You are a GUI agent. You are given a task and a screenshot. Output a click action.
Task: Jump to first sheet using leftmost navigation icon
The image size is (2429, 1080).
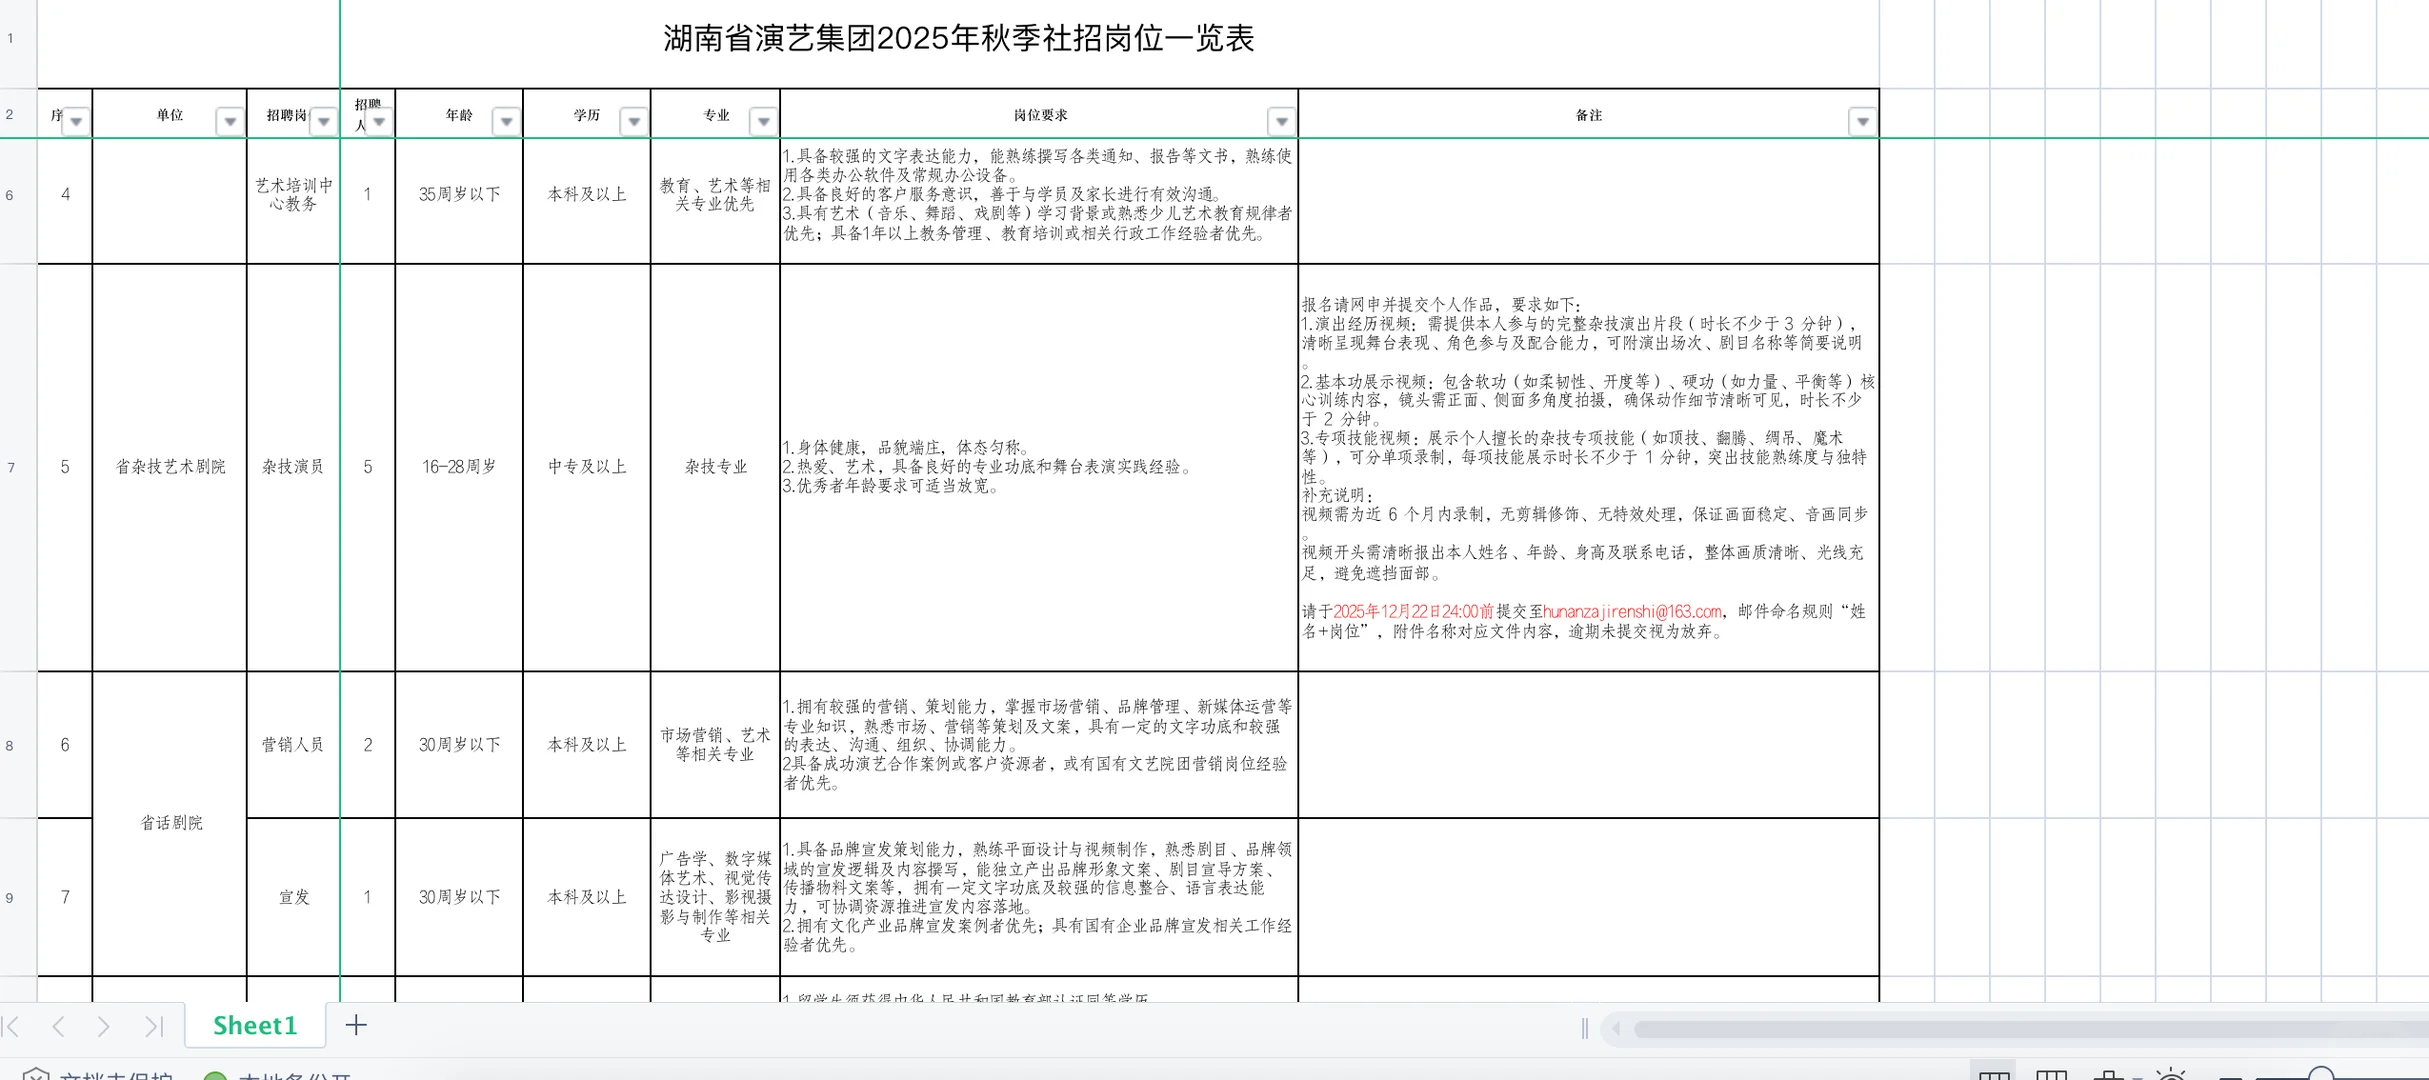13,1027
